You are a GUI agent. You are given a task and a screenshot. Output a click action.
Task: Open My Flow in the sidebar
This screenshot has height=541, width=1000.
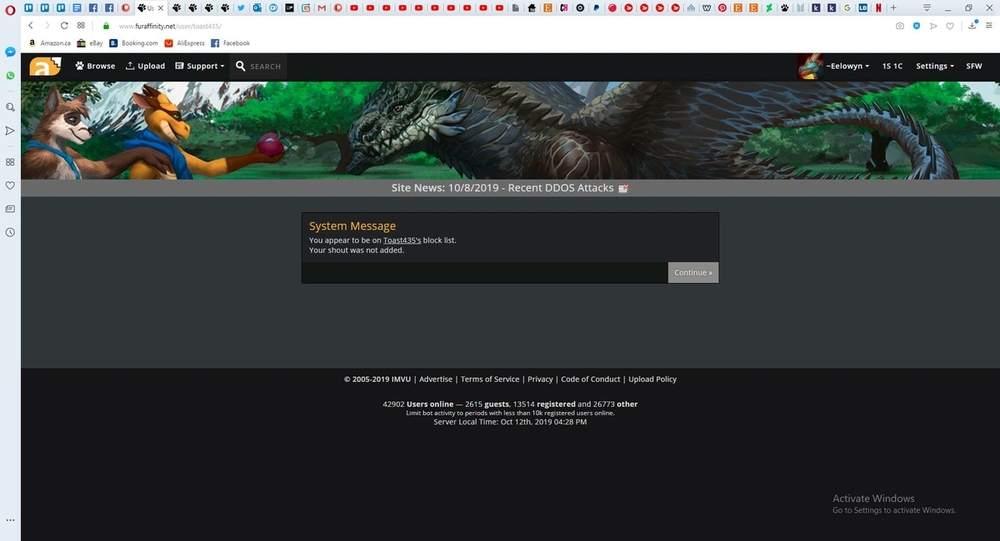tap(10, 131)
